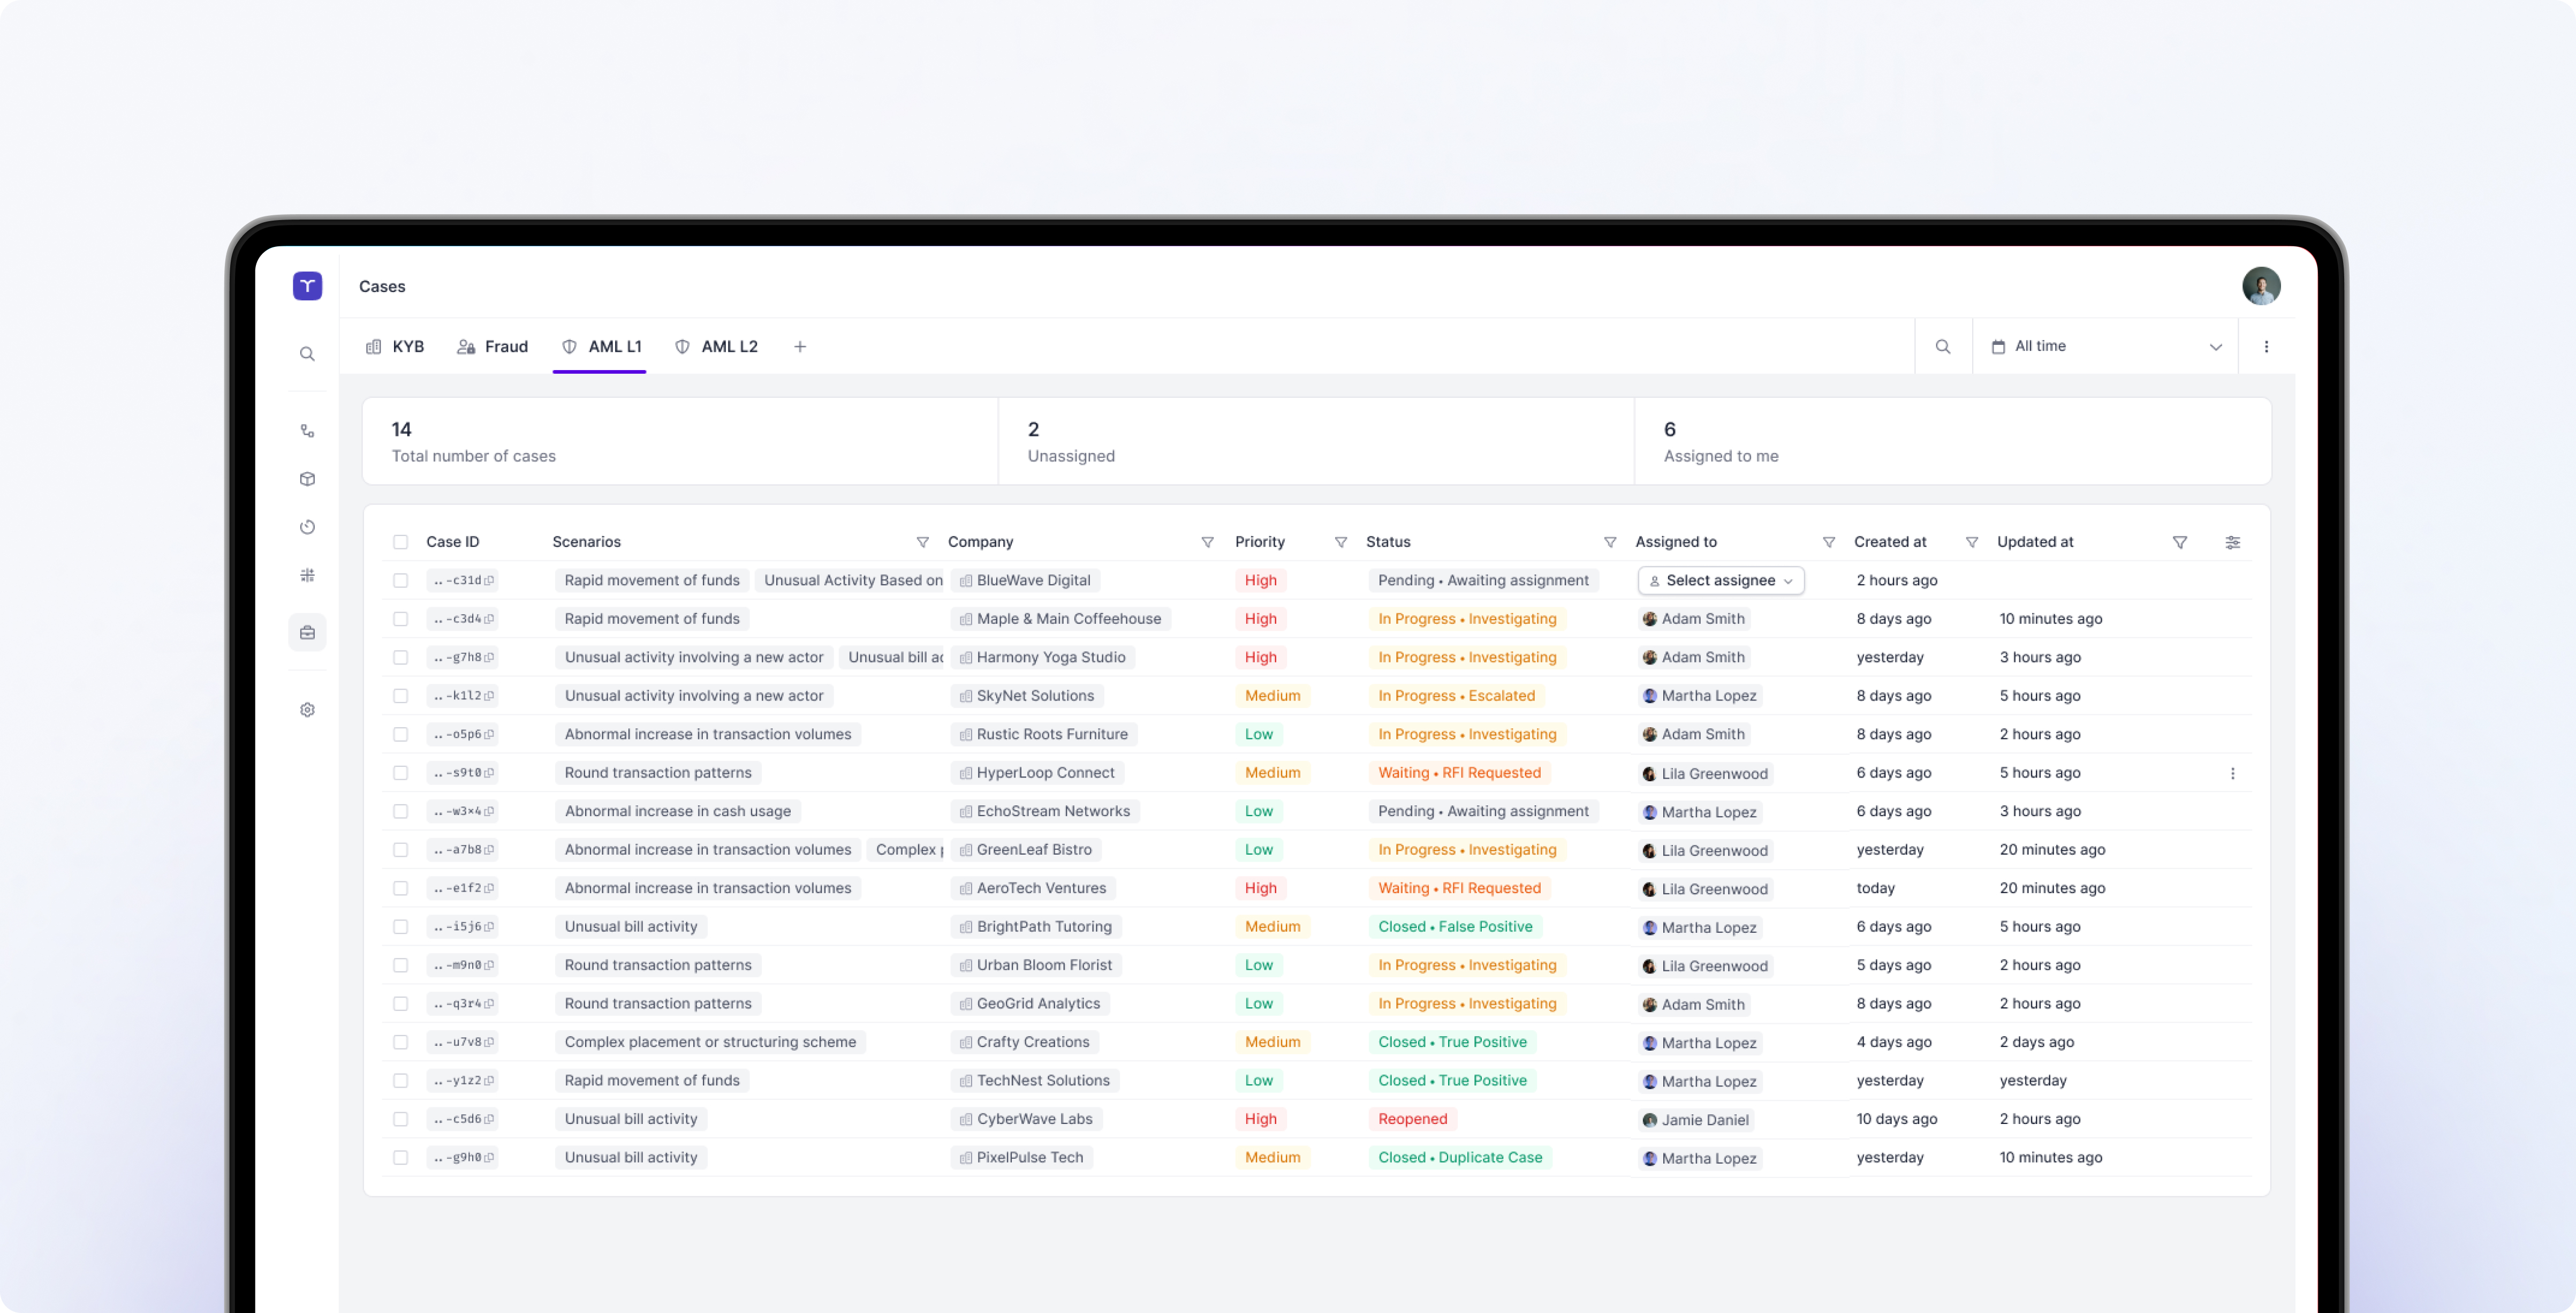Click the search icon beside All time
The image size is (2576, 1313).
pos(1942,346)
